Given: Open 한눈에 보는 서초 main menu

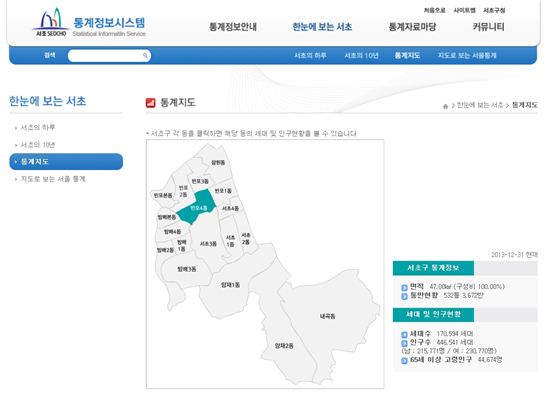Looking at the screenshot, I should (x=322, y=27).
